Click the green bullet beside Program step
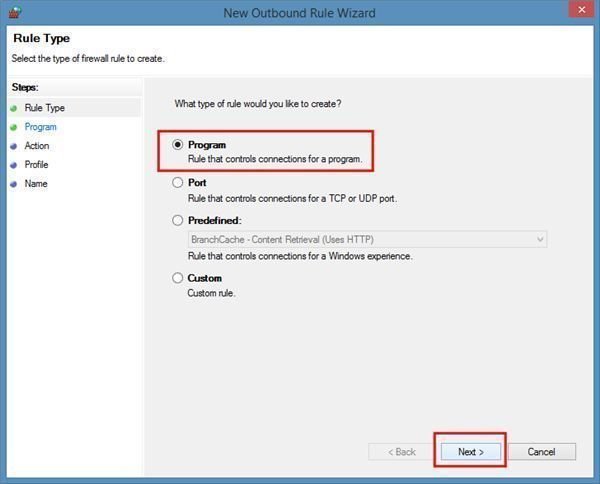The image size is (600, 484). click(x=14, y=127)
